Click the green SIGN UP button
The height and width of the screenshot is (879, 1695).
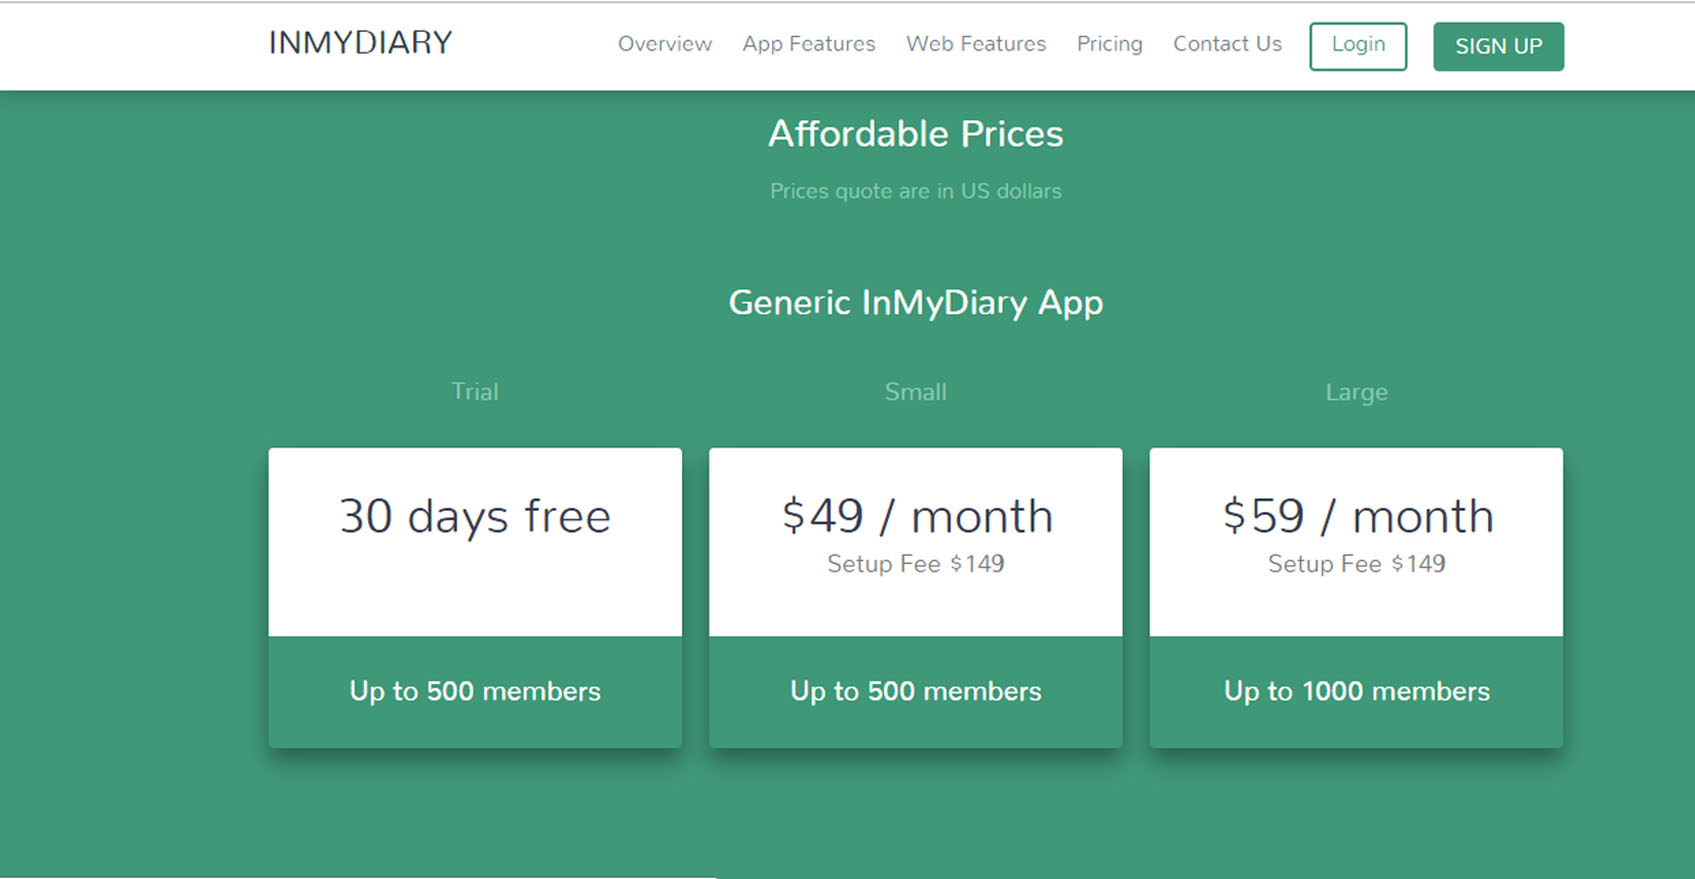click(x=1497, y=46)
